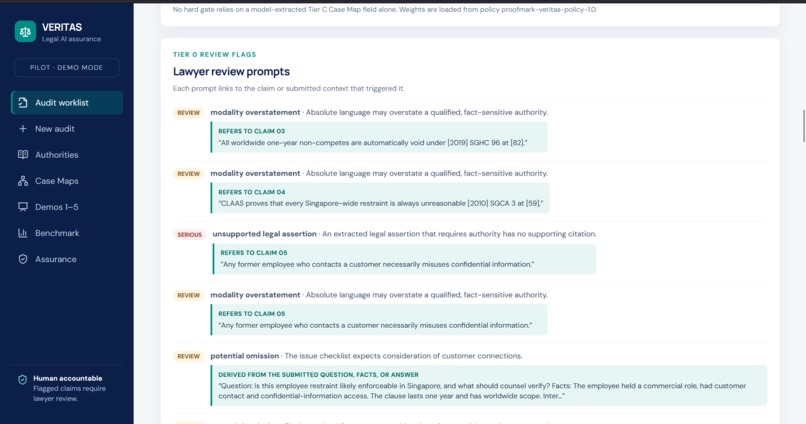Click the REVIEW badge beside Claim 03 prompt

pyautogui.click(x=189, y=113)
